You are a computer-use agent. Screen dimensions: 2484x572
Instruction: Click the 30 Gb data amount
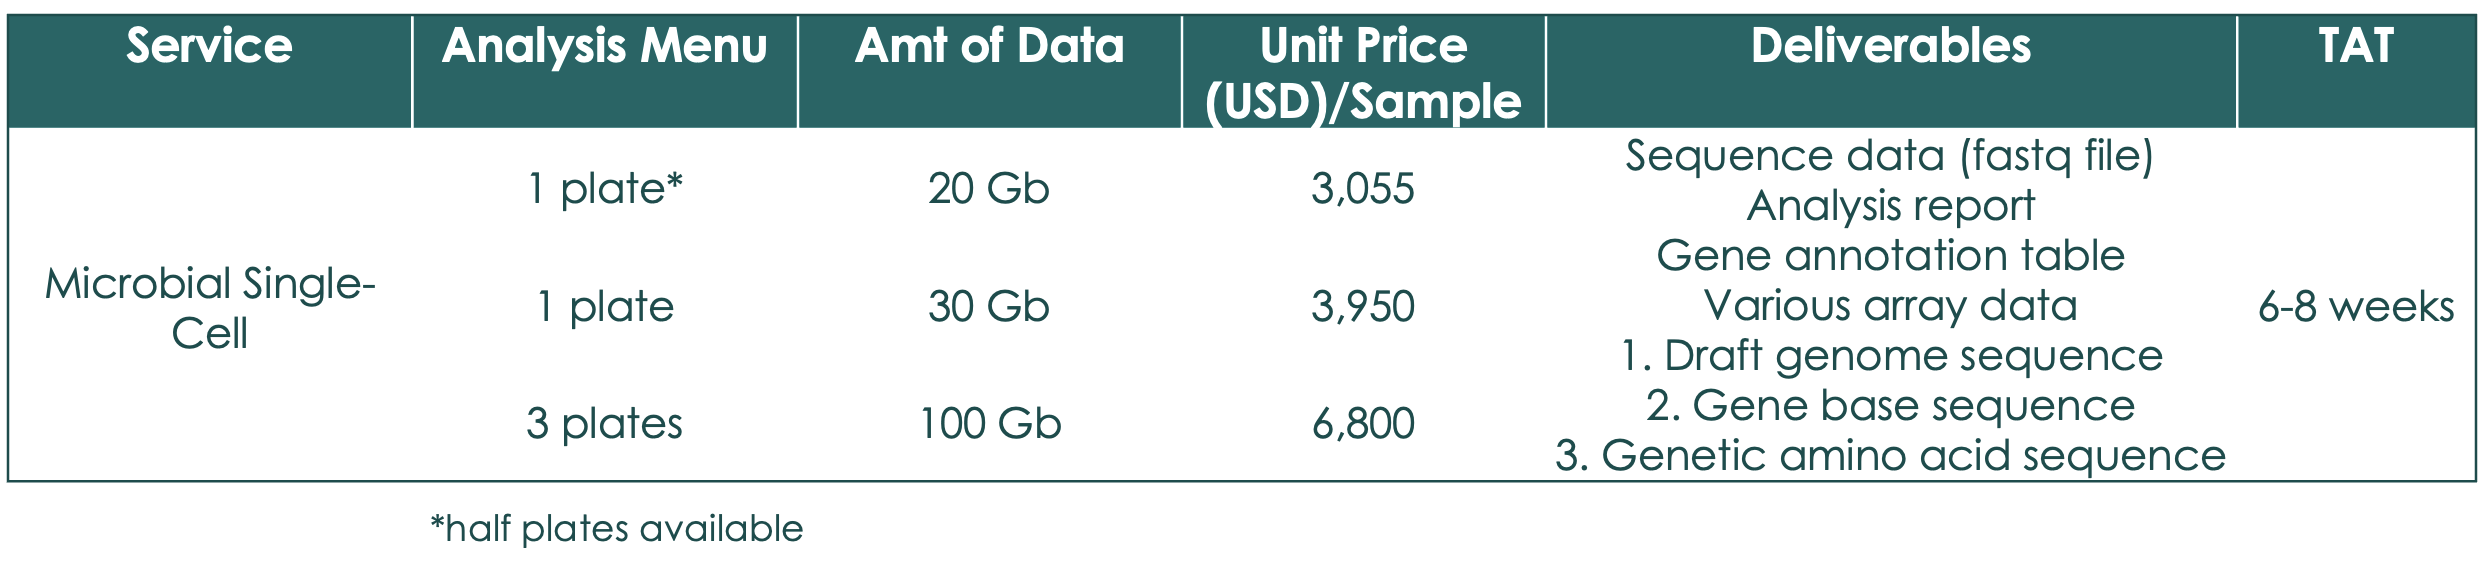tap(988, 307)
